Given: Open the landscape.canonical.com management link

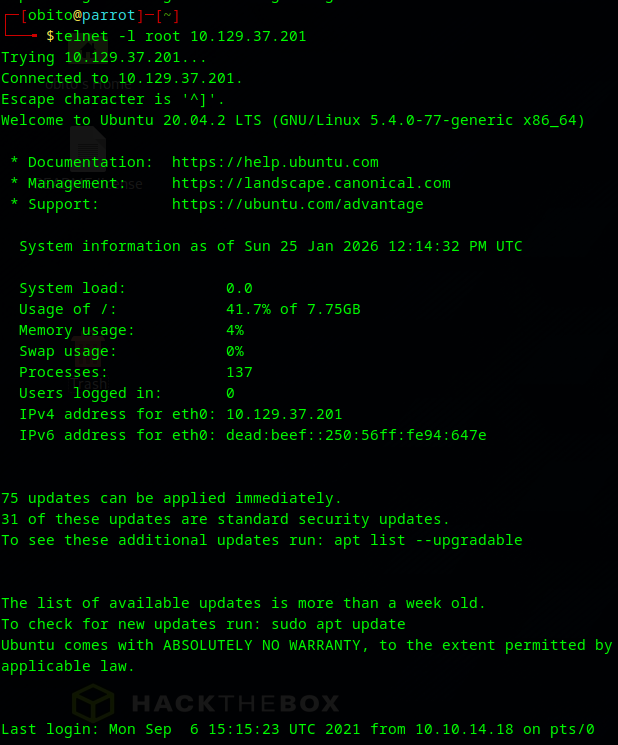Looking at the screenshot, I should pyautogui.click(x=311, y=183).
